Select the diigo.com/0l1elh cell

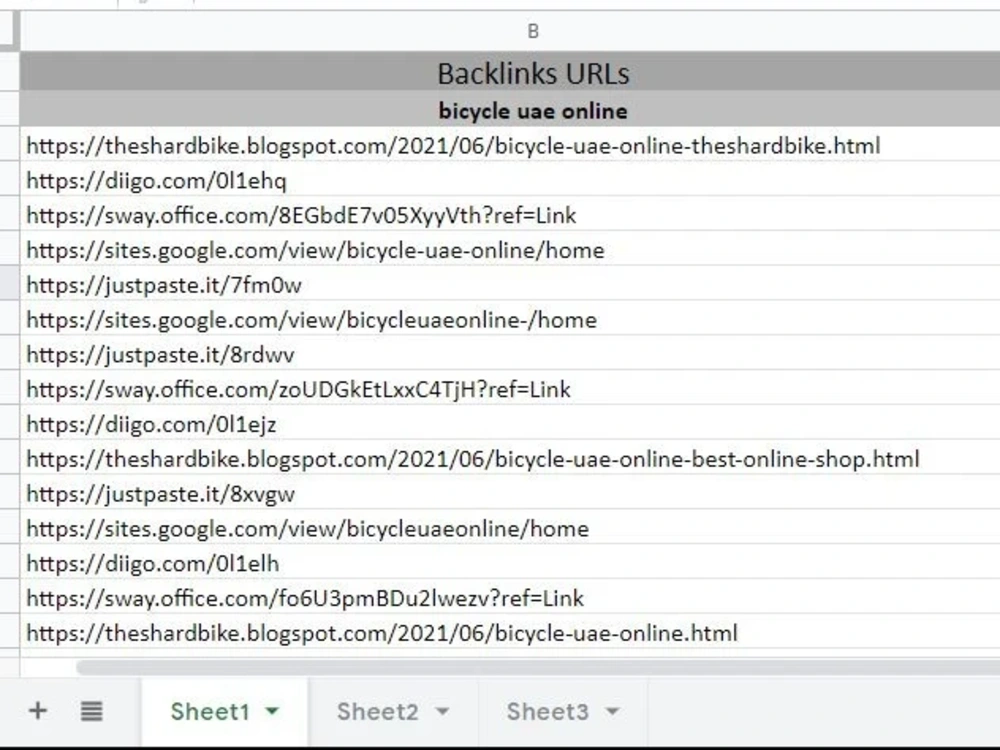tap(510, 563)
